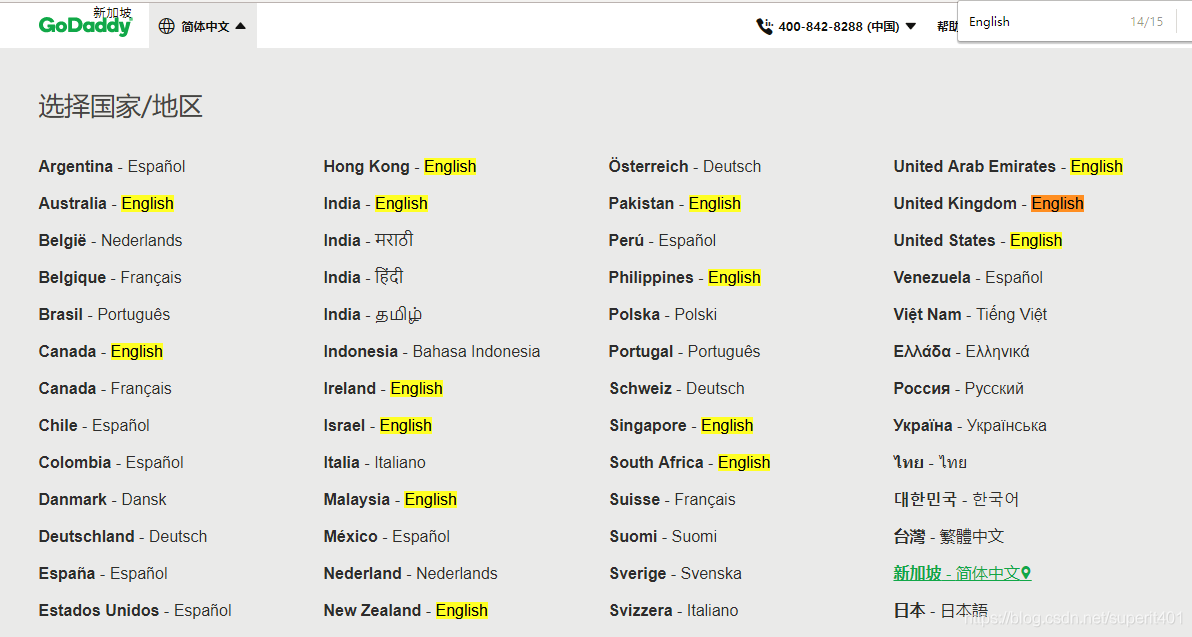Pick Canada - Français
Viewport: 1192px width, 637px height.
pos(105,388)
